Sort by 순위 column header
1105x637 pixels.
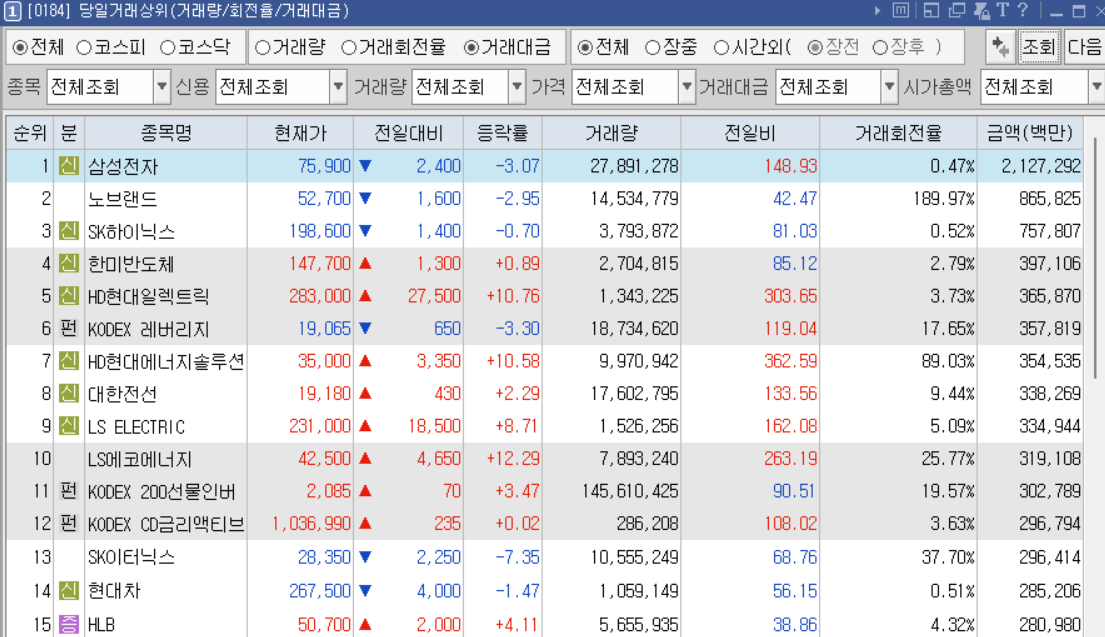[x=30, y=132]
